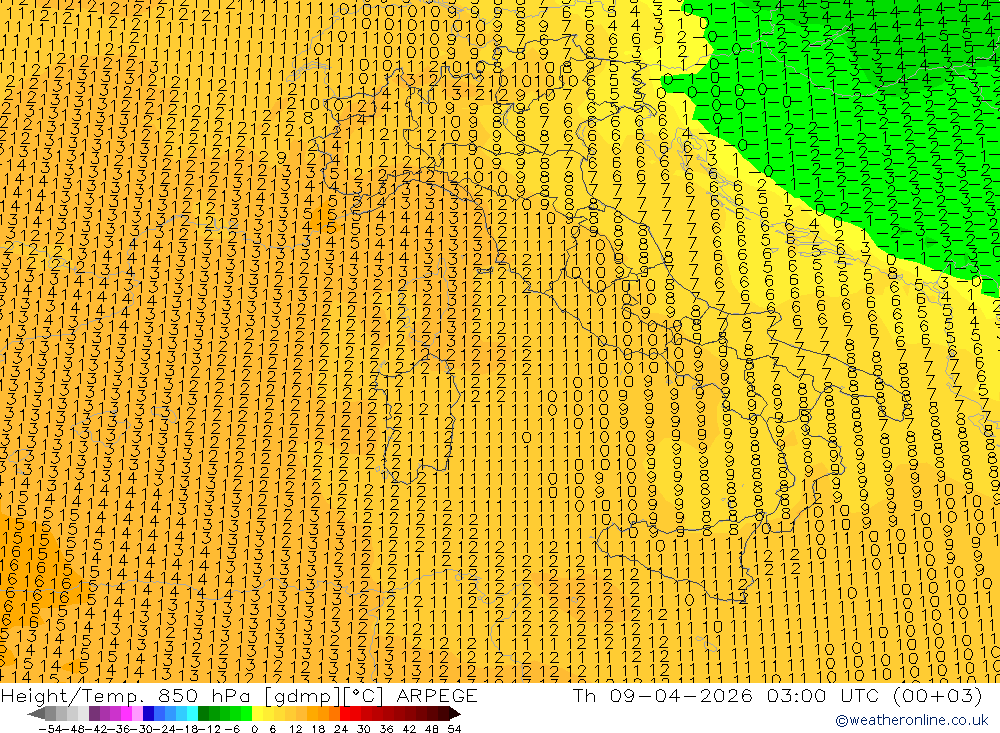This screenshot has height=733, width=1000.
Task: Click the '30' legend scale value
Action: coord(364,729)
